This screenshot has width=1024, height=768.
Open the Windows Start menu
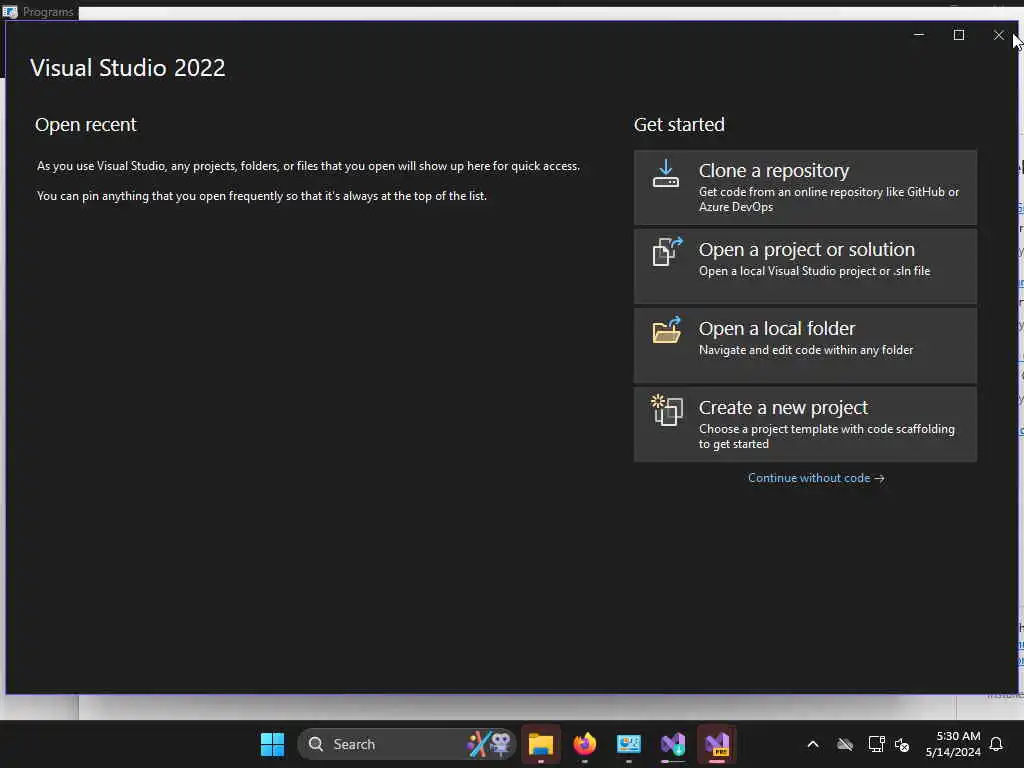(x=272, y=744)
